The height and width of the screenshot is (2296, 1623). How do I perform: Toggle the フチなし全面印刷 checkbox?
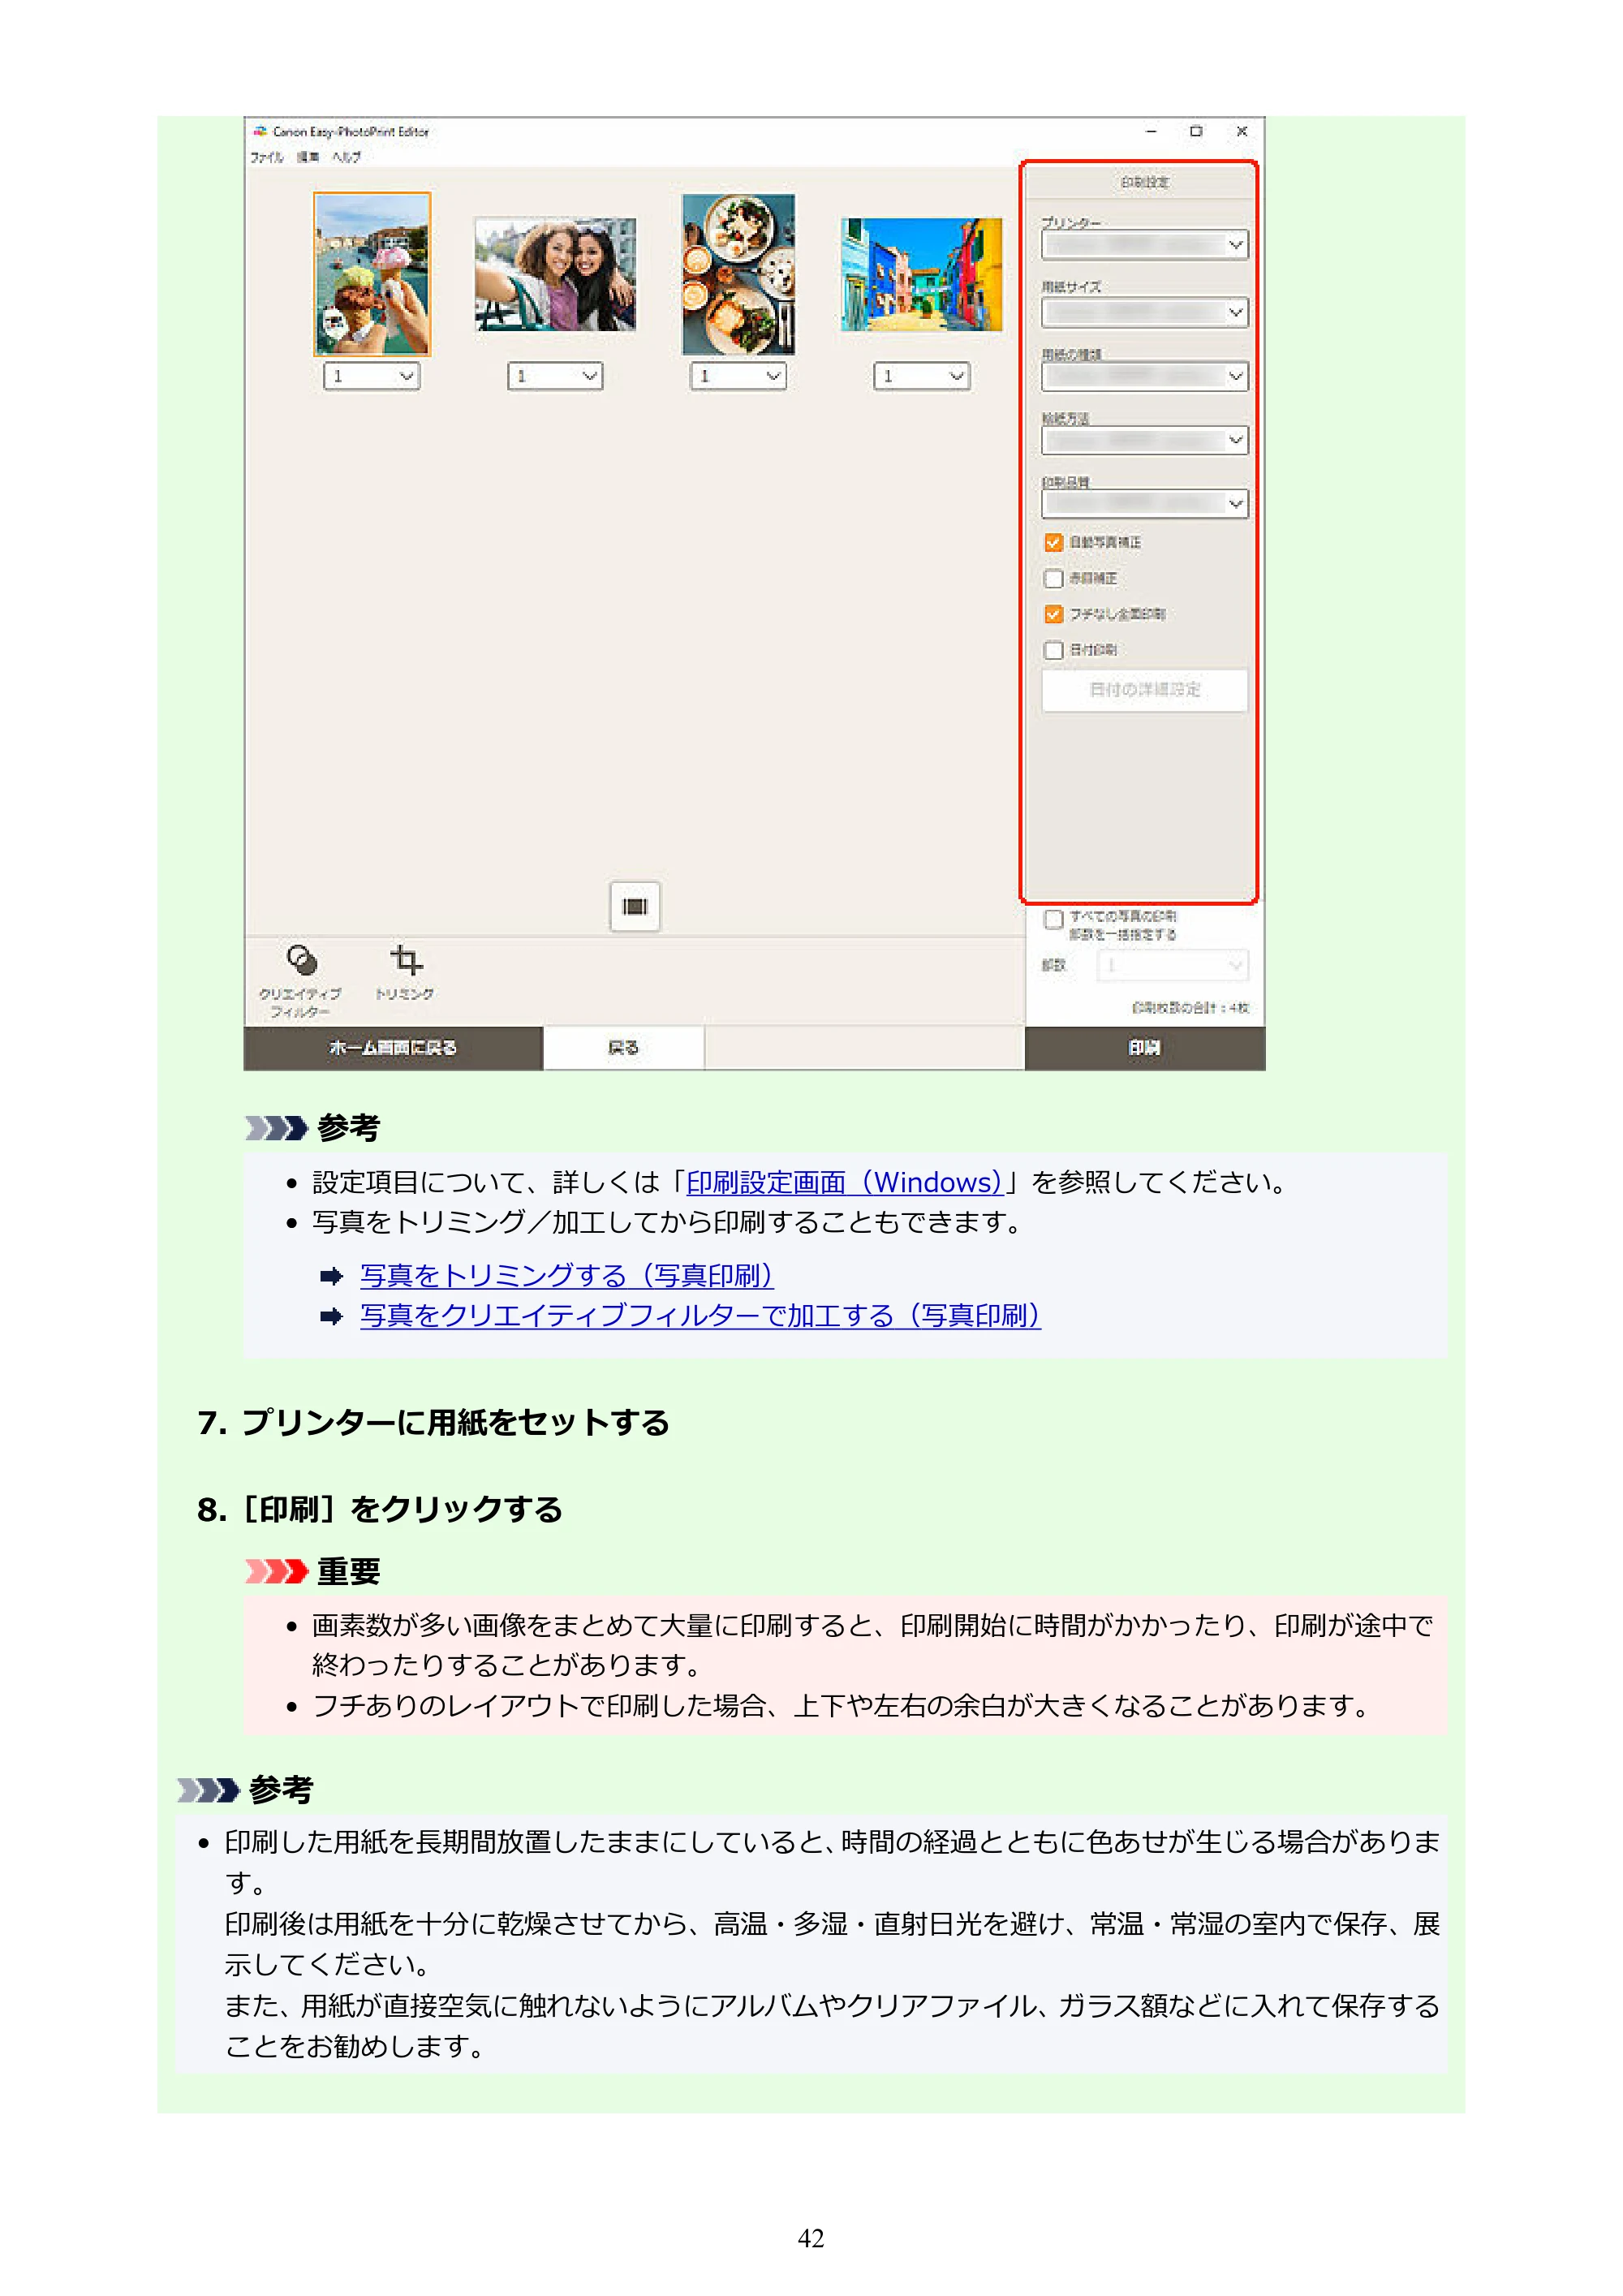point(1053,614)
